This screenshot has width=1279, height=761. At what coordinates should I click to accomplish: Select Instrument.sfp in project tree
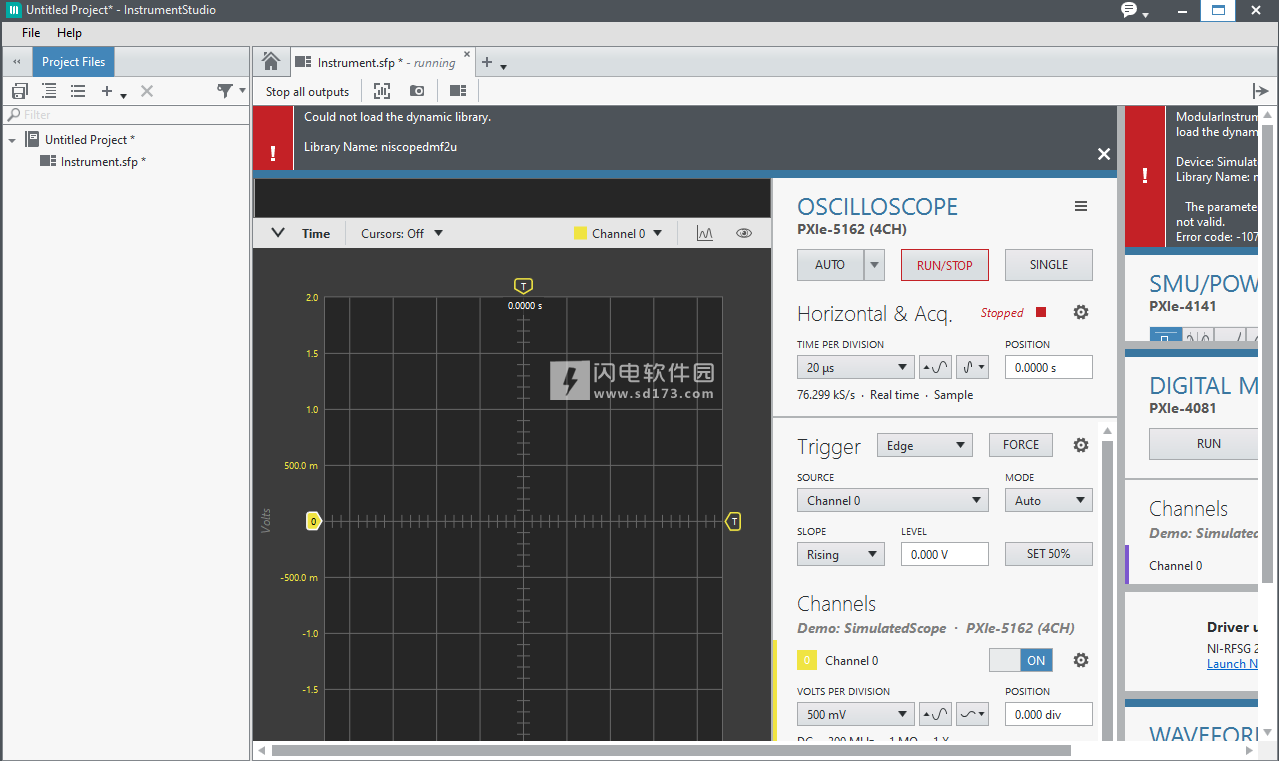tap(103, 161)
